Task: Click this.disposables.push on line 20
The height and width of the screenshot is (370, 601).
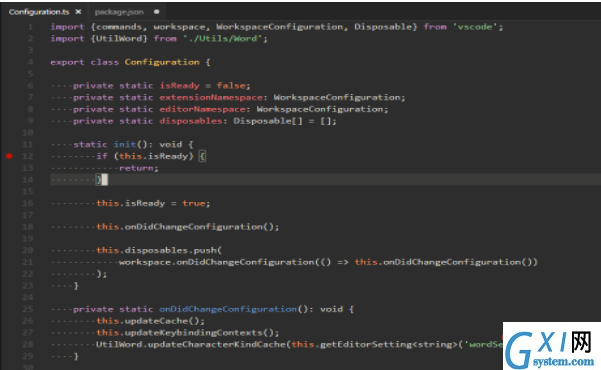Action: [157, 250]
